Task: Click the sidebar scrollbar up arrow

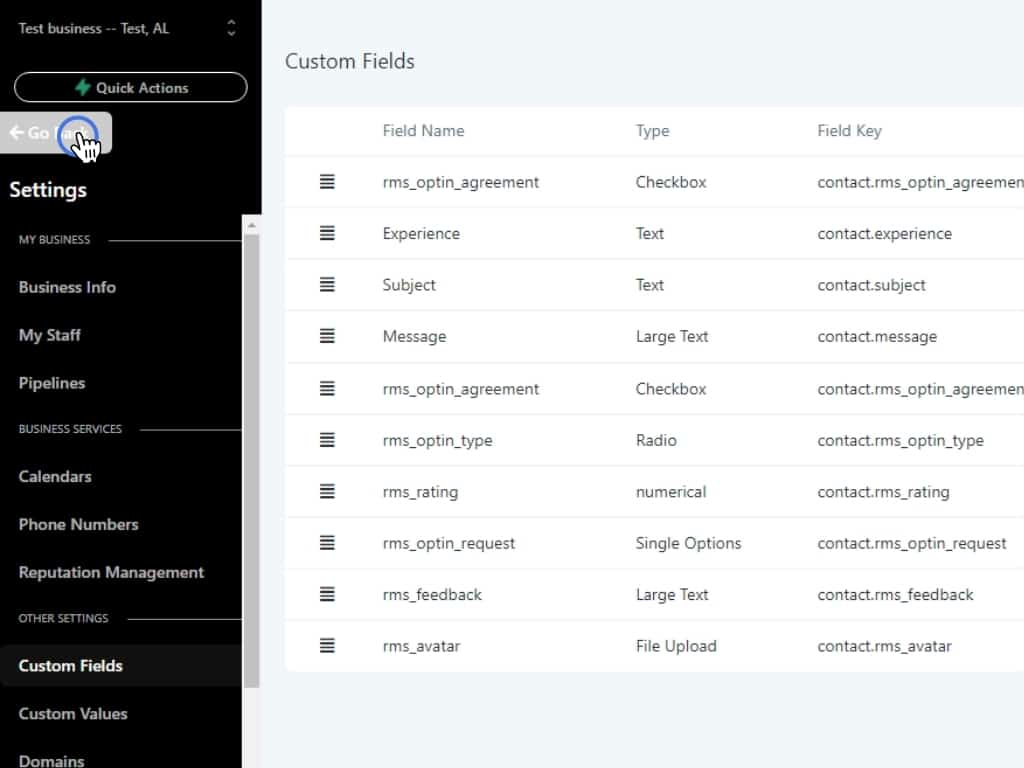Action: [251, 225]
